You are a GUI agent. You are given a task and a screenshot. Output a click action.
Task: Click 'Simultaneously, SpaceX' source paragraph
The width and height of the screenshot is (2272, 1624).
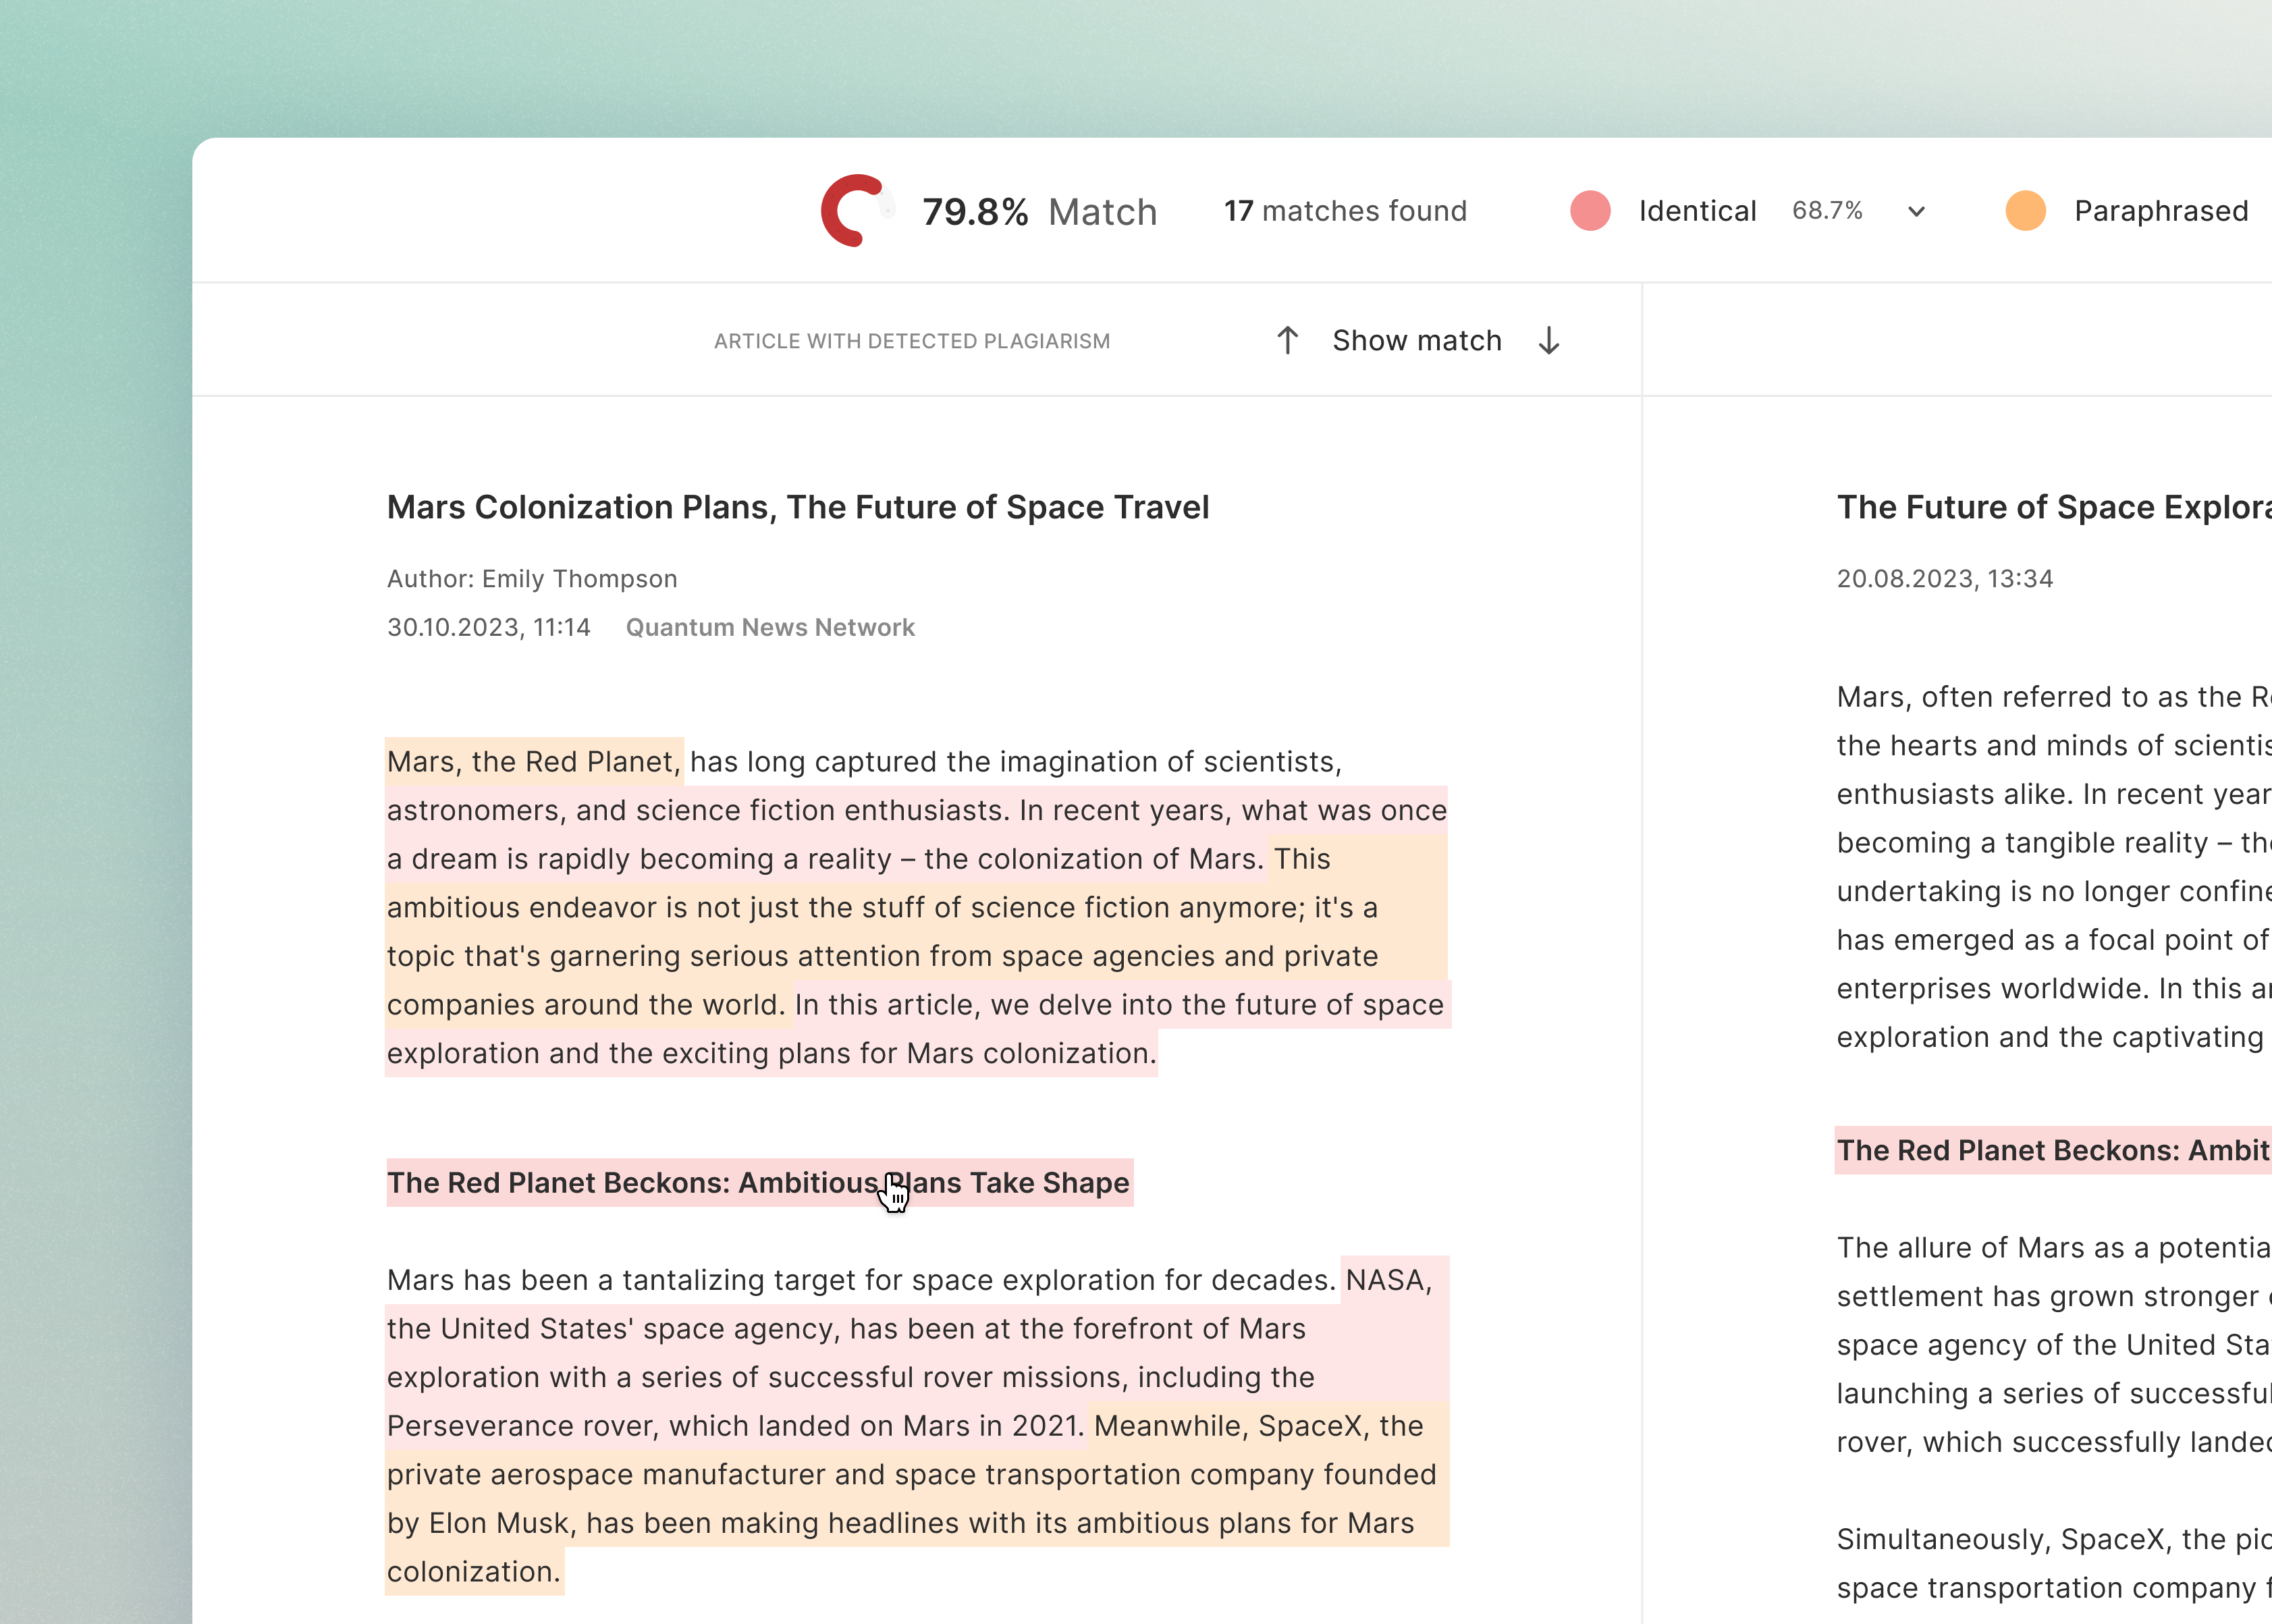[x=2054, y=1564]
